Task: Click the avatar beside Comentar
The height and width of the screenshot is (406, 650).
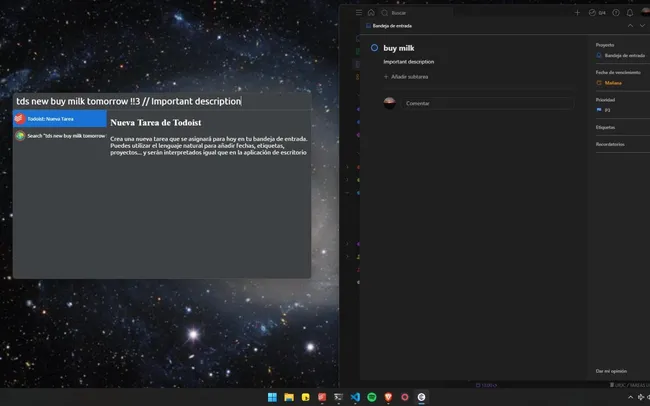Action: [389, 103]
